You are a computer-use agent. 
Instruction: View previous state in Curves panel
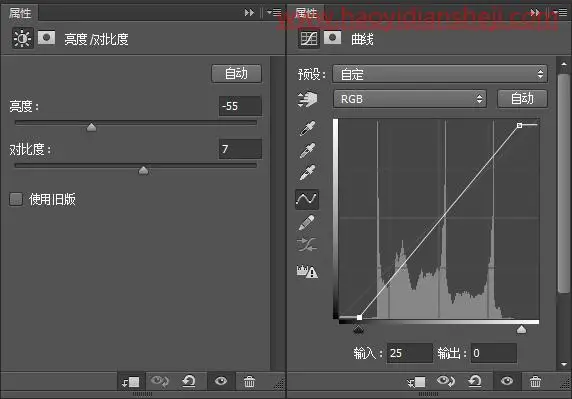coord(446,381)
